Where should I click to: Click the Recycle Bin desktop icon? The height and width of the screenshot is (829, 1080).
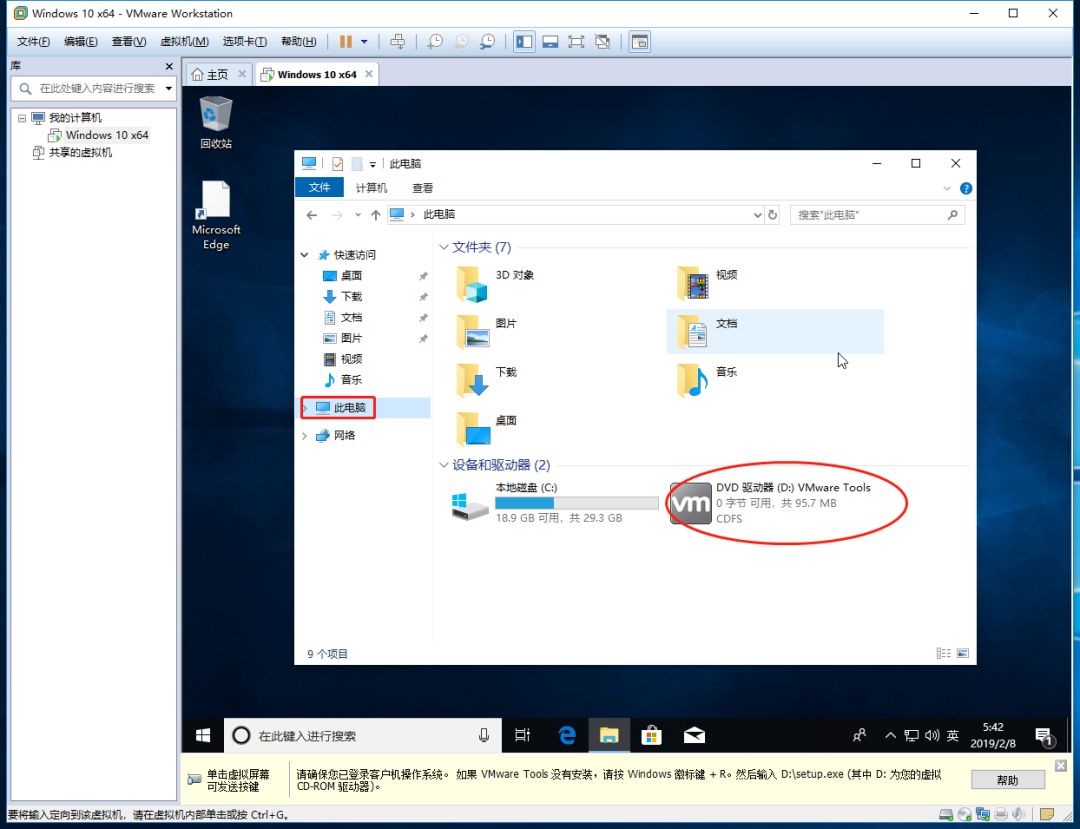tap(216, 123)
